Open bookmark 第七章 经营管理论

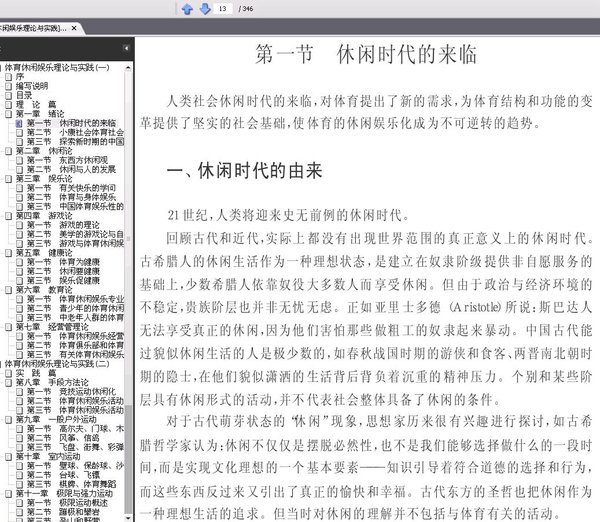click(x=52, y=327)
